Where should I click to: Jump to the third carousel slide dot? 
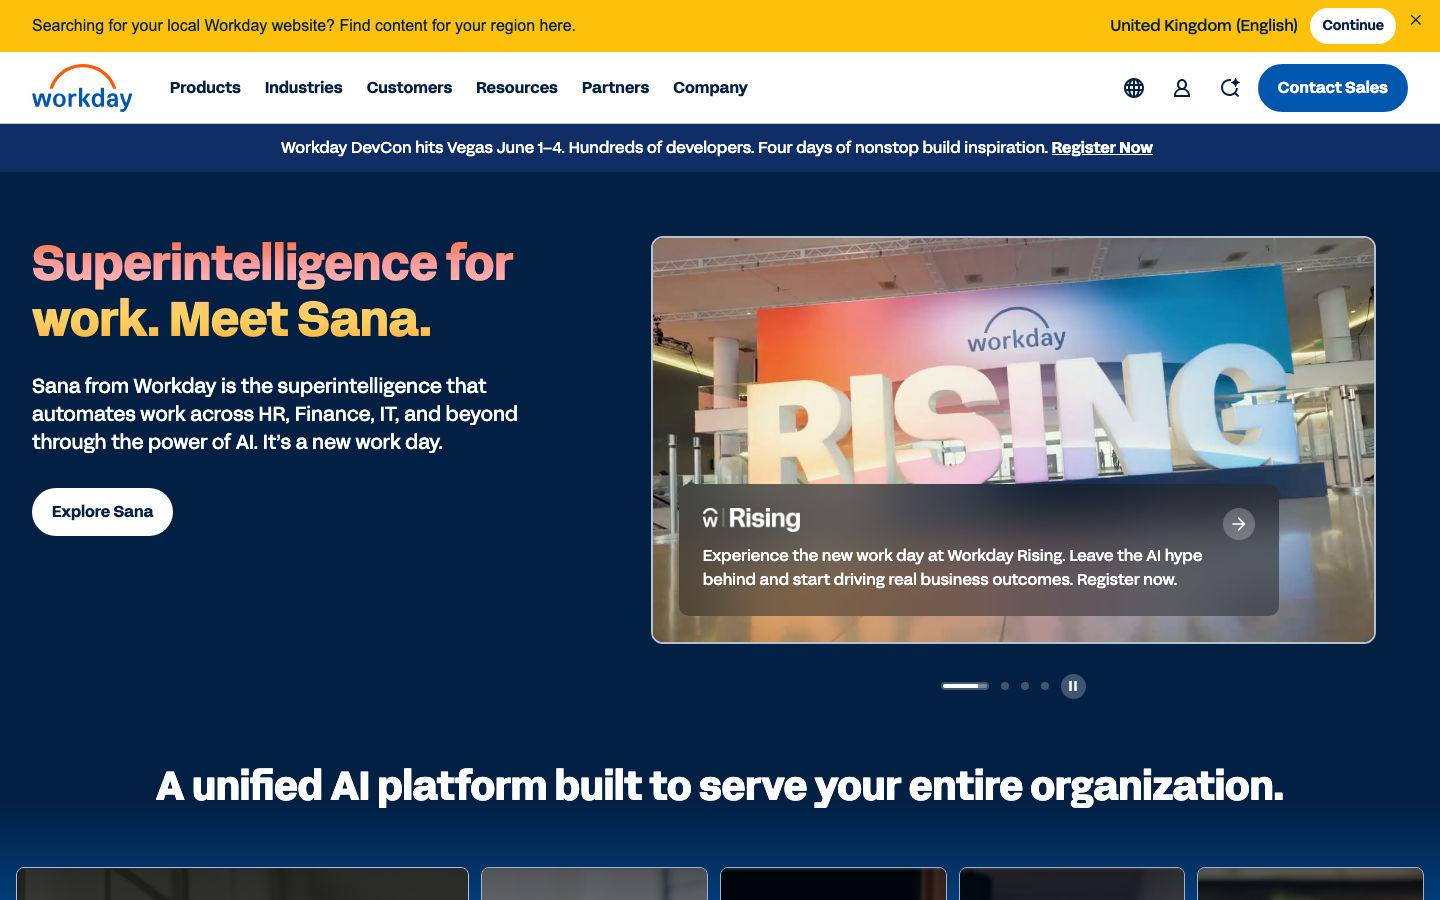click(1025, 686)
